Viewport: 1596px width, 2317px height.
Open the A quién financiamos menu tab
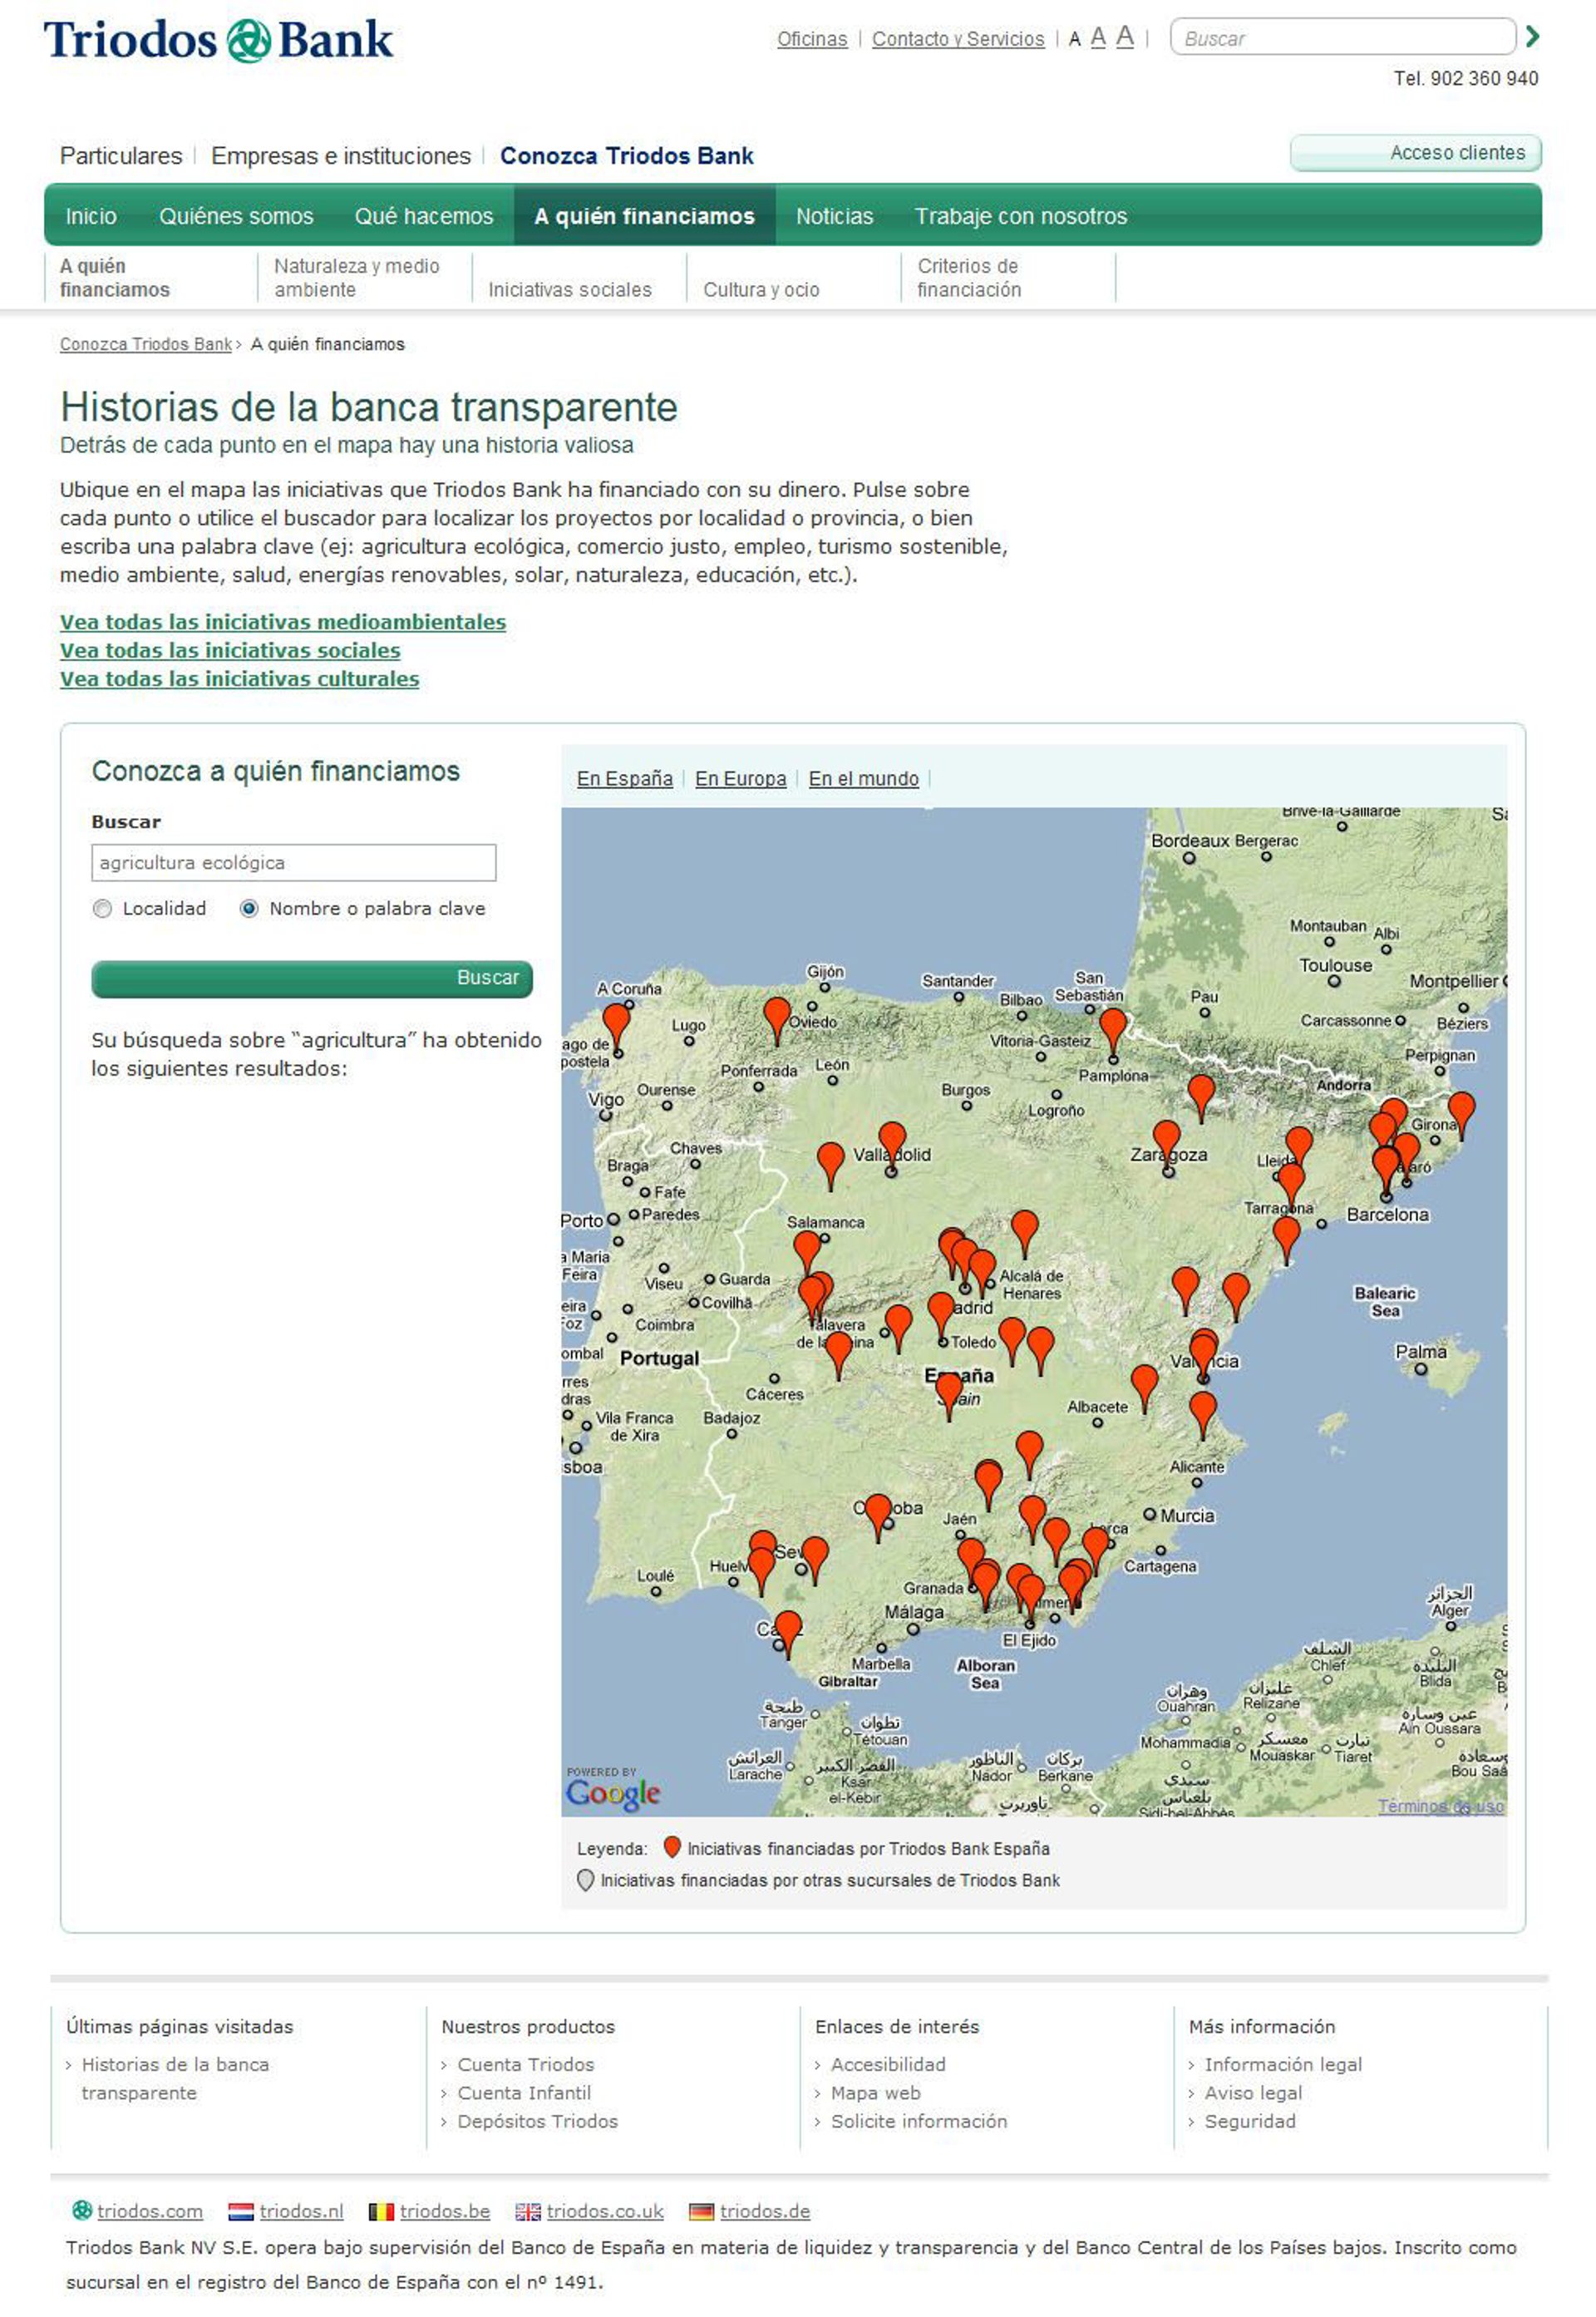point(644,216)
